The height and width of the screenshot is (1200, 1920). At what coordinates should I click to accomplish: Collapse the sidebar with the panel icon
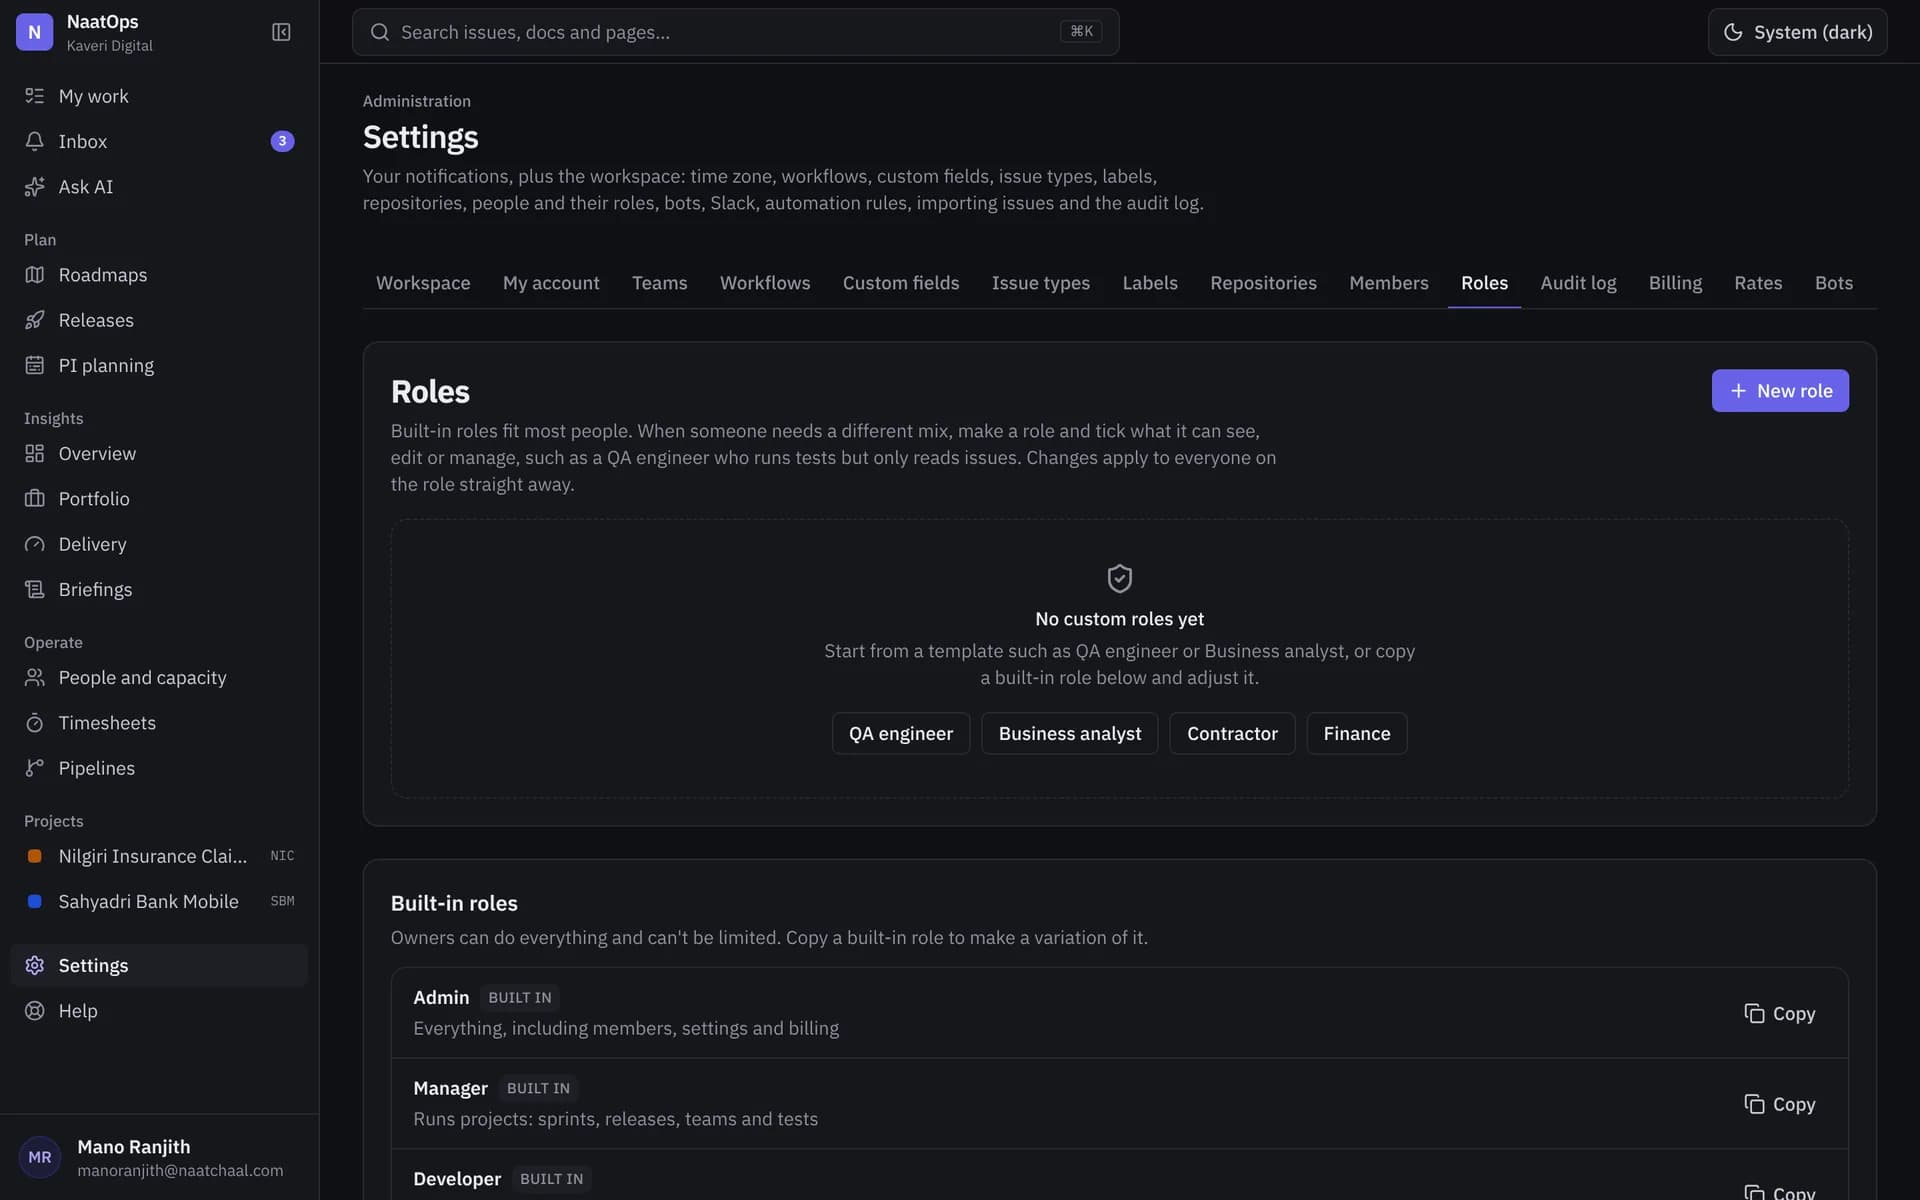[x=281, y=32]
